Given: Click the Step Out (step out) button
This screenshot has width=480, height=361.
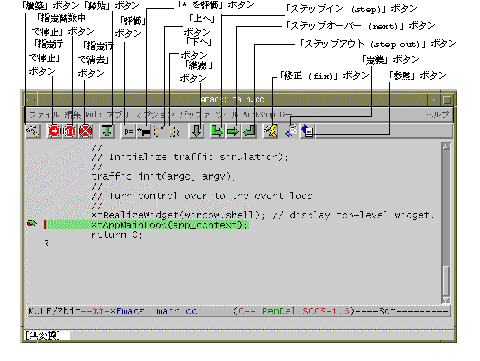Looking at the screenshot, I should [249, 131].
